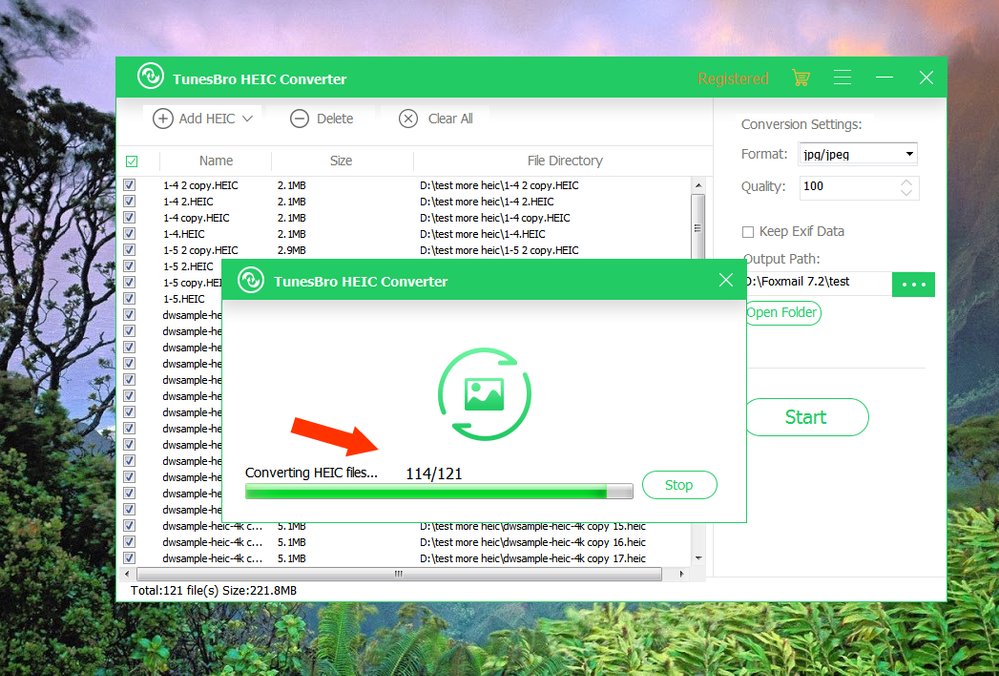Close the TunesBro main window
Viewport: 999px width, 676px height.
tap(926, 78)
